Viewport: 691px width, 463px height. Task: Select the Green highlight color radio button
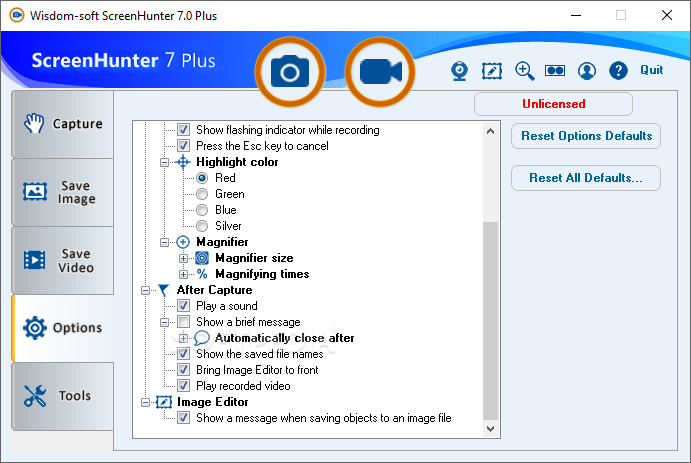coord(202,194)
